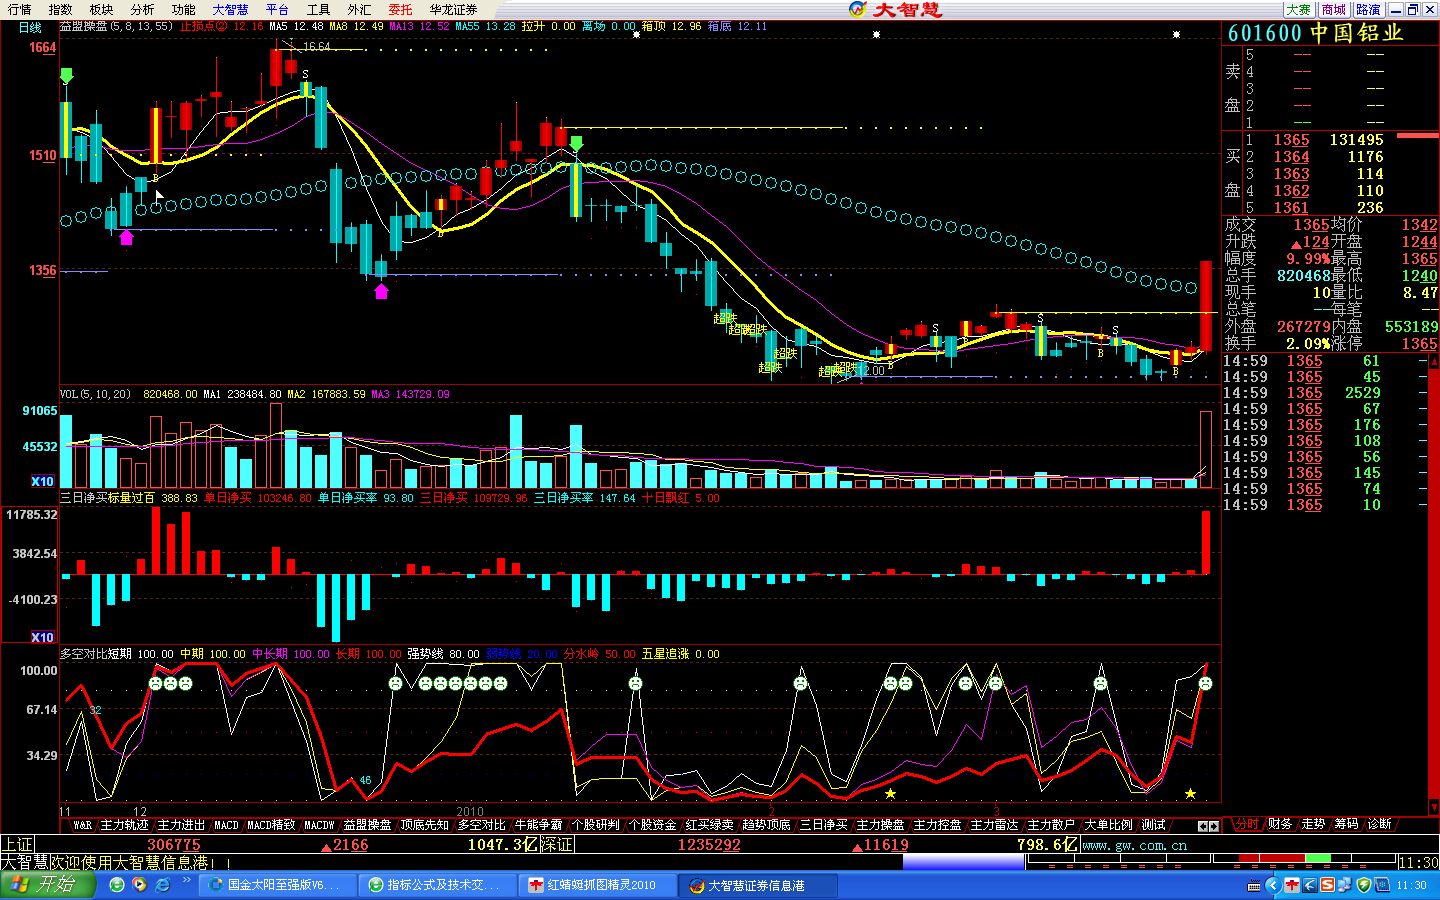The image size is (1440, 900).
Task: Open the 委托 trading menu
Action: (x=400, y=10)
